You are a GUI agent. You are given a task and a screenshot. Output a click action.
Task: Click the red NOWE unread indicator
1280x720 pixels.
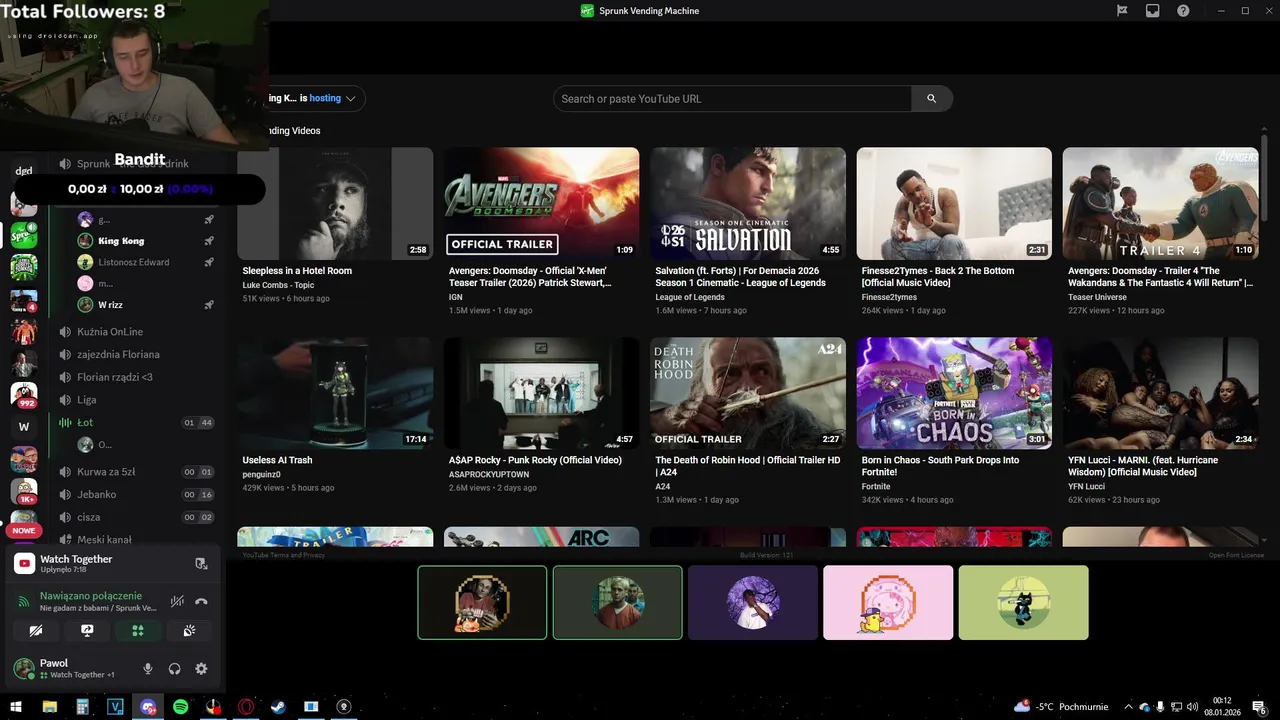(24, 531)
